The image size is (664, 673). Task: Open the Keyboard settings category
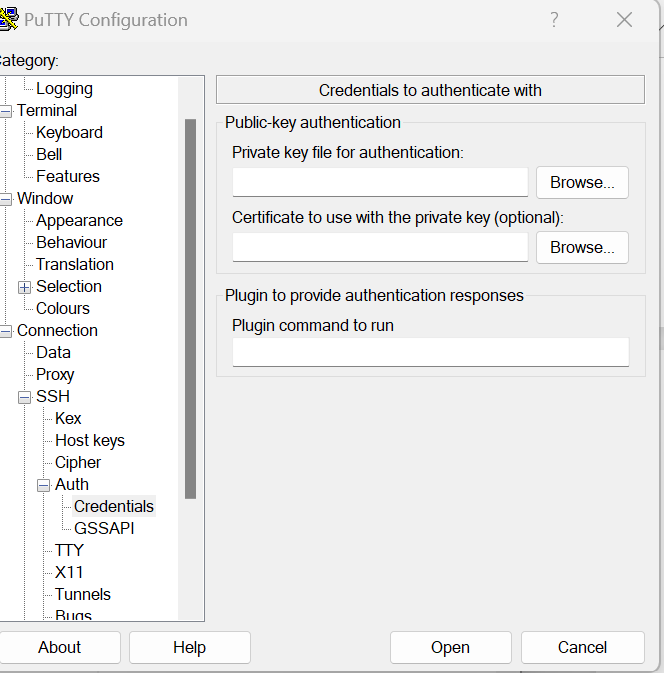[x=69, y=132]
